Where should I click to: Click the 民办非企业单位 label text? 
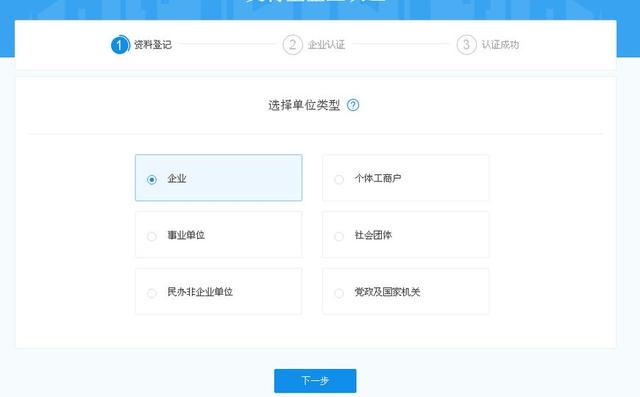[x=200, y=292]
